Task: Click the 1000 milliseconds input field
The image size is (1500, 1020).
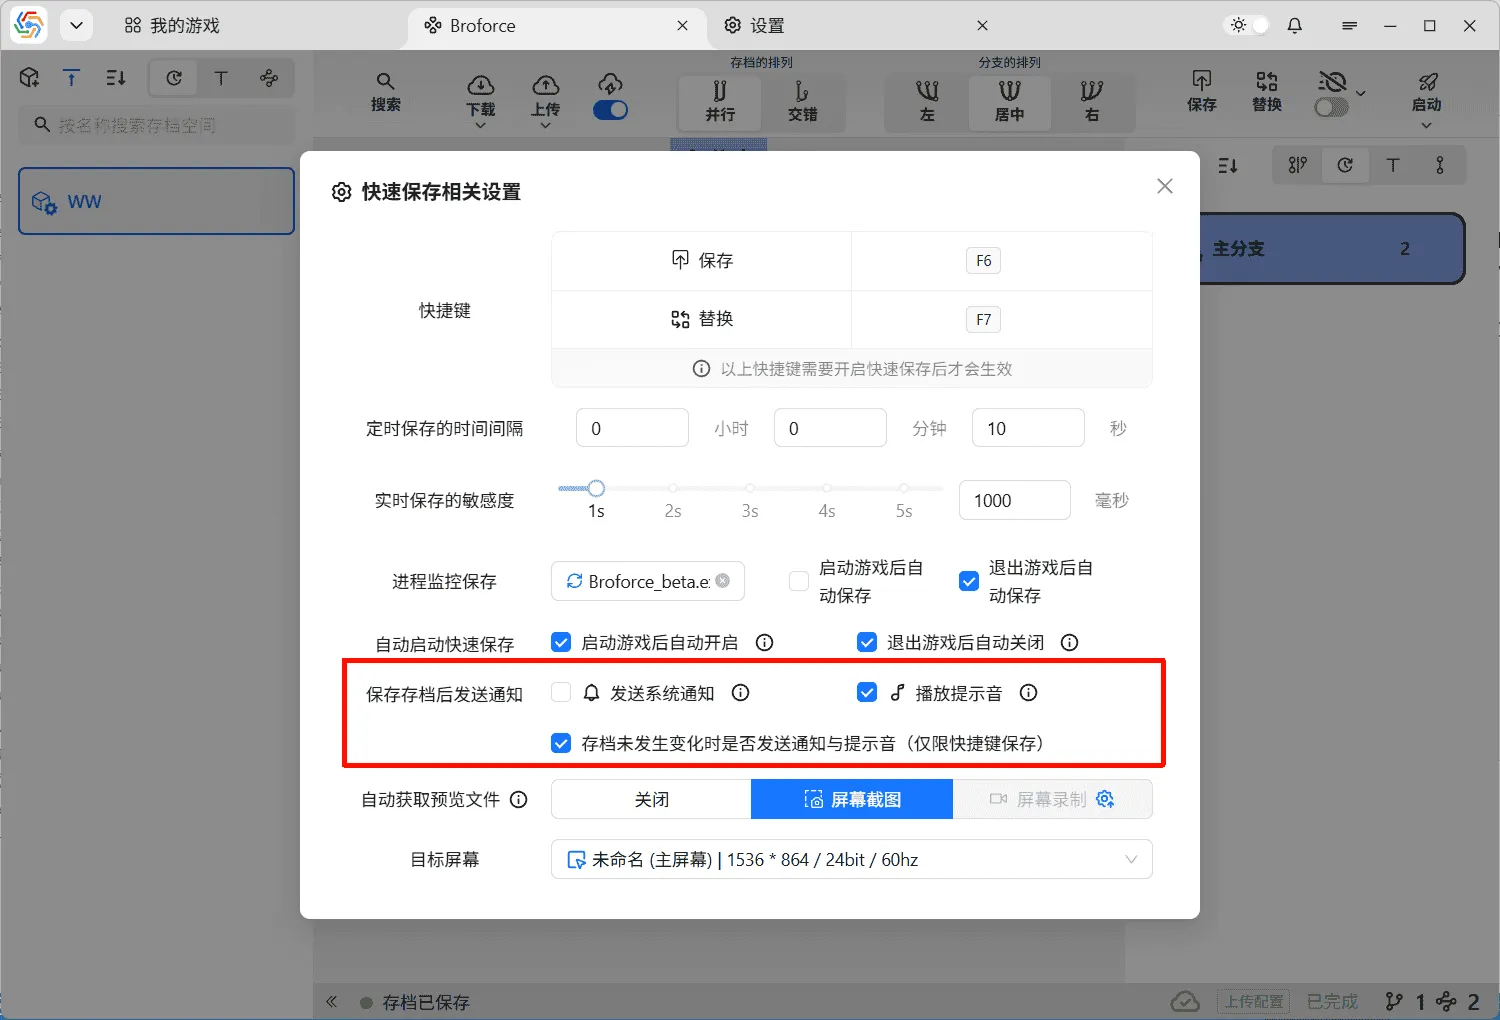Action: [1014, 500]
